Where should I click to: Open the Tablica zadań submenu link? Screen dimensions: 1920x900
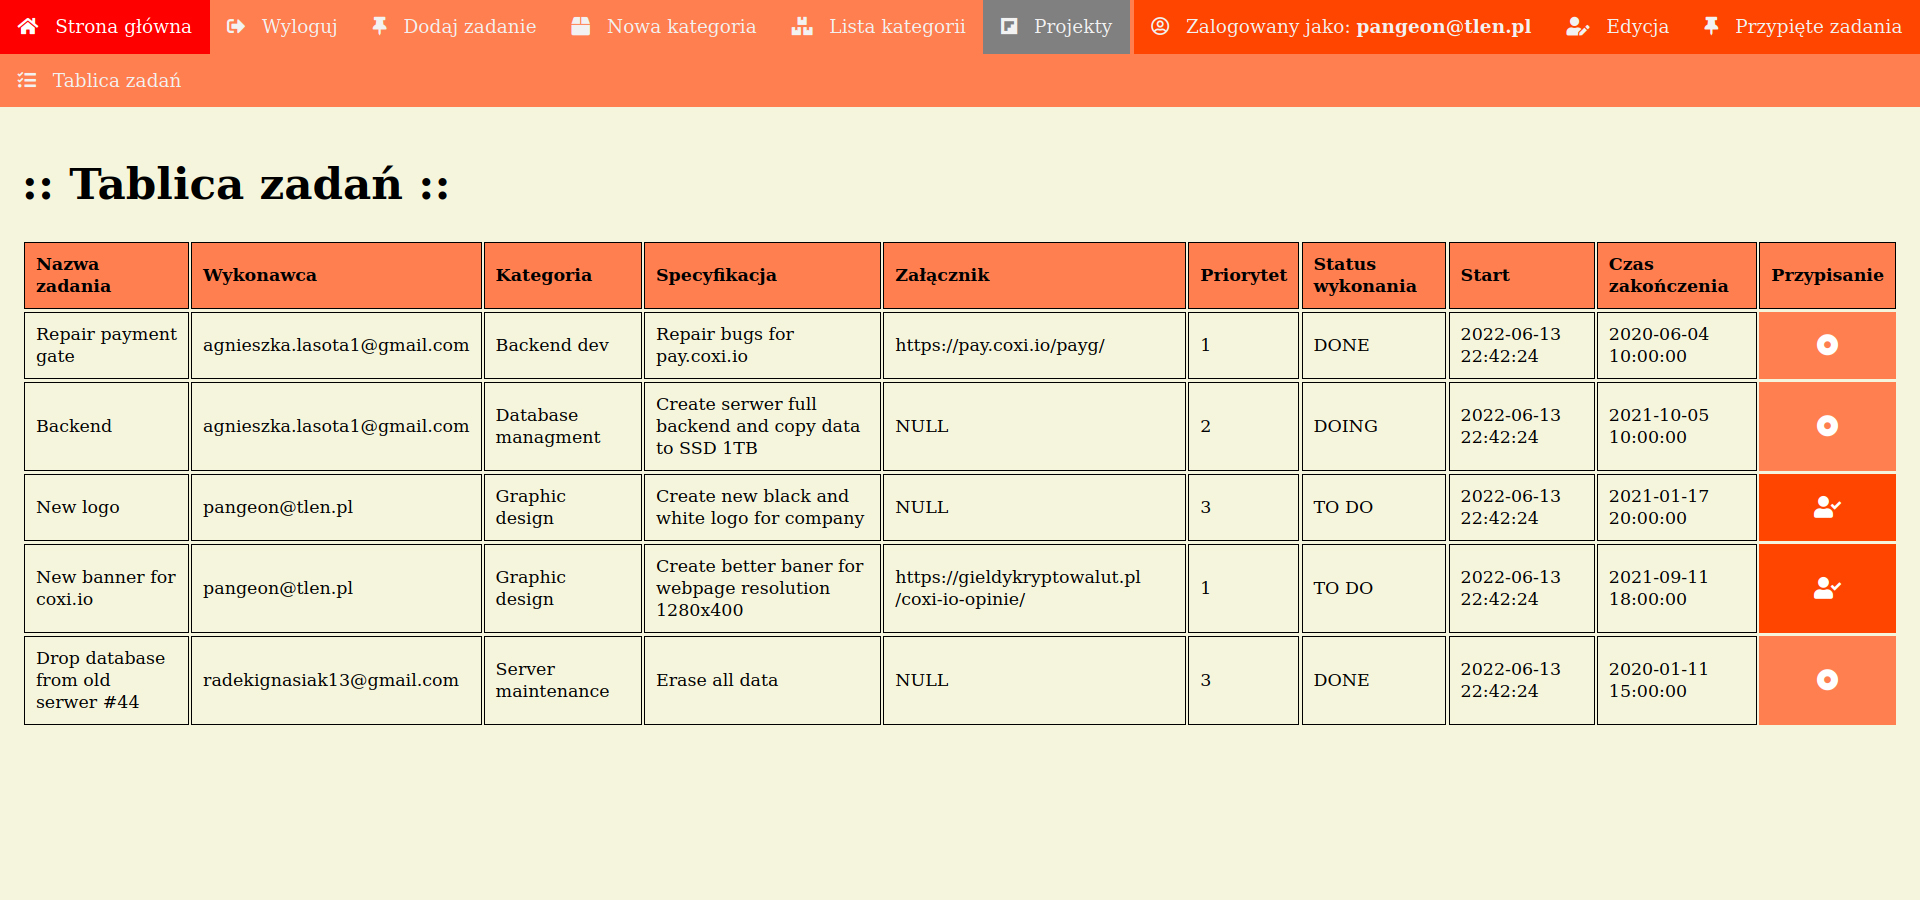[x=100, y=80]
